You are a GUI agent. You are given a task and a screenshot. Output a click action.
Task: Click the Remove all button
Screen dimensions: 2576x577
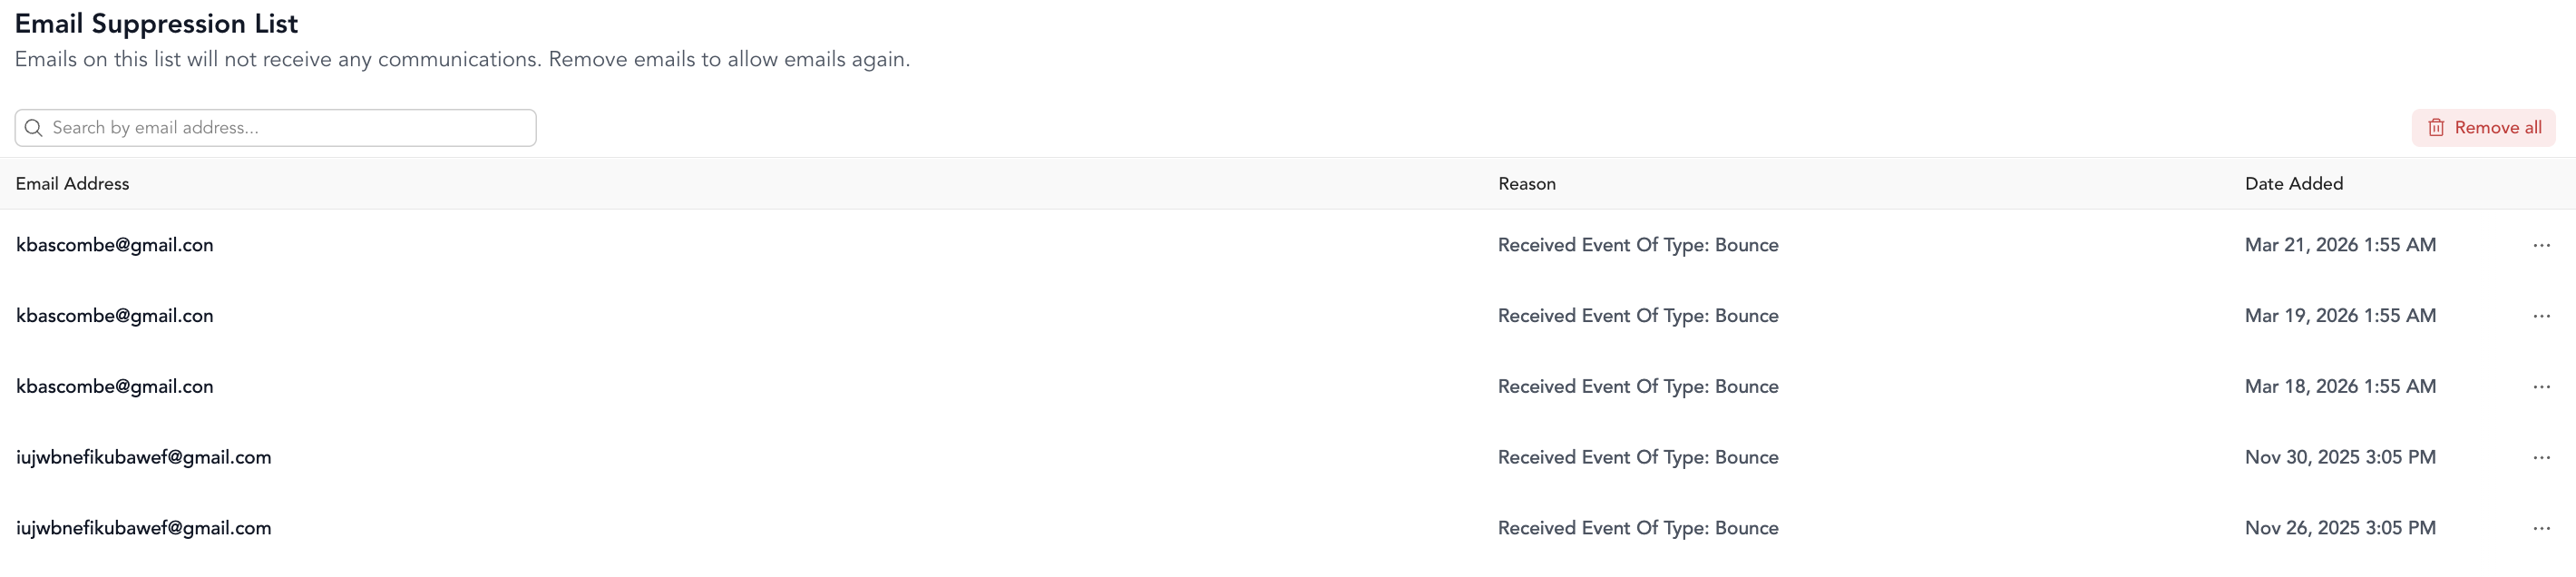pos(2483,128)
